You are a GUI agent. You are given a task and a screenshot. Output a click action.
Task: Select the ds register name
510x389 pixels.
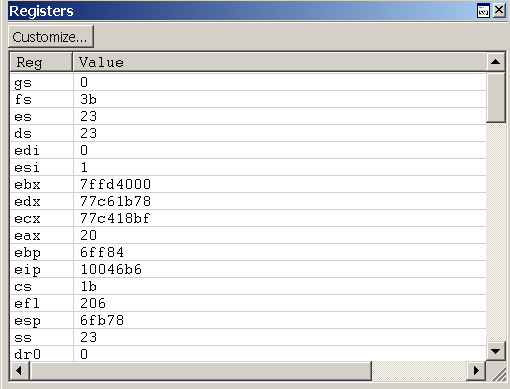(x=23, y=133)
